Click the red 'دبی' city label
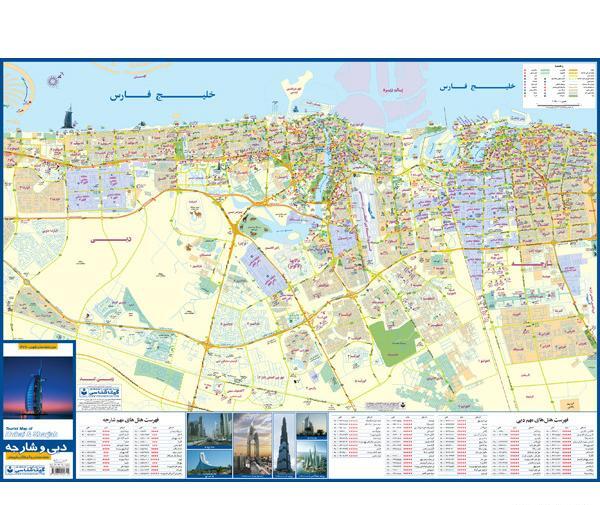Viewport: 600px width, 505px height. pyautogui.click(x=111, y=240)
